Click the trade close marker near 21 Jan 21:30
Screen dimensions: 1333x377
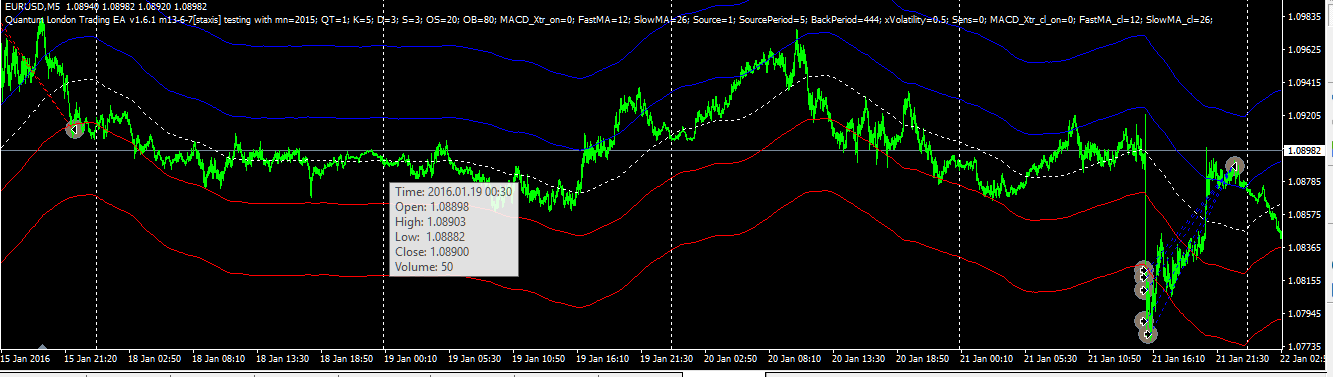tap(1235, 165)
